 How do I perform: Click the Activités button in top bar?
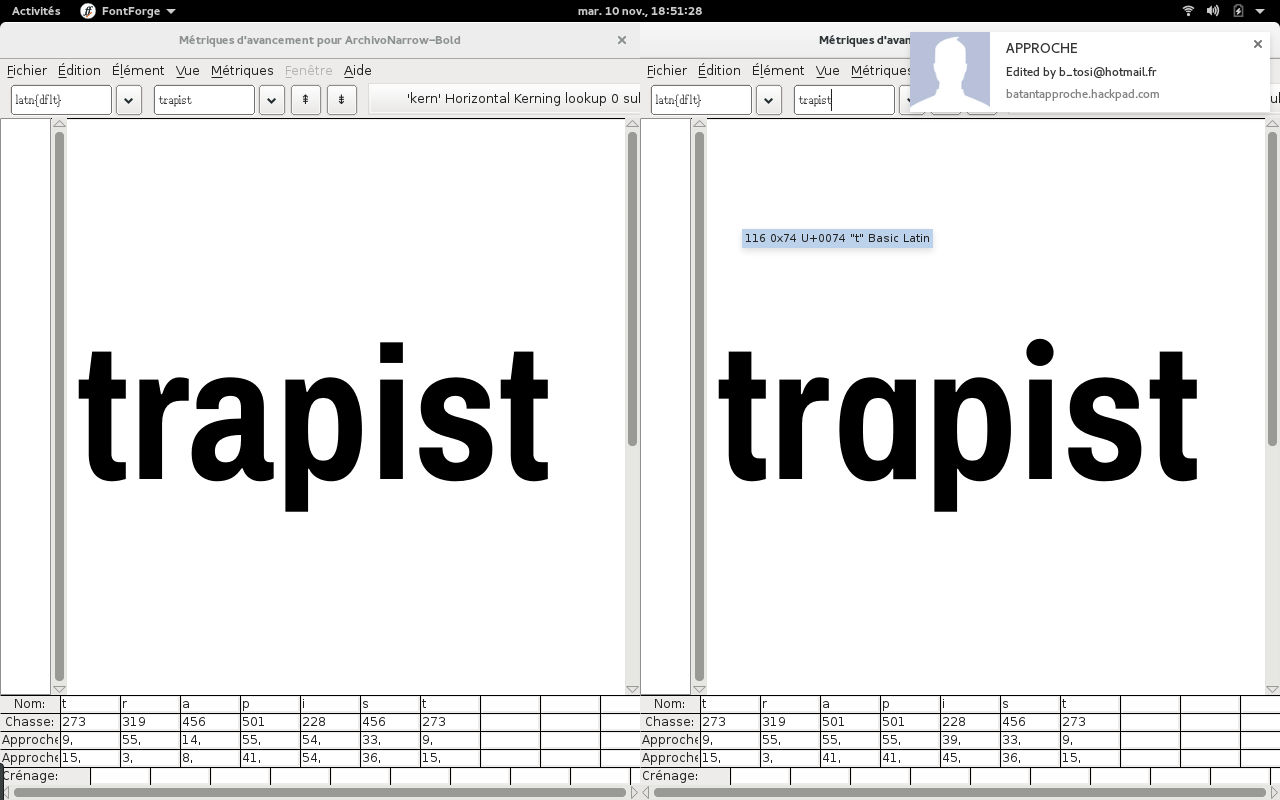pyautogui.click(x=36, y=11)
